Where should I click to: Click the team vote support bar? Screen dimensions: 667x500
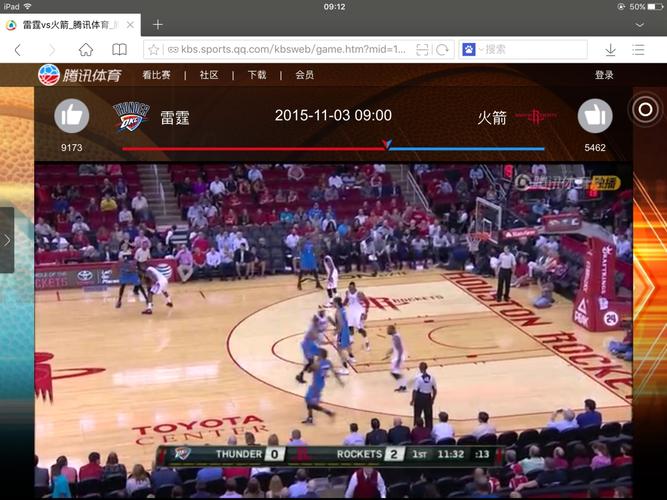point(333,148)
